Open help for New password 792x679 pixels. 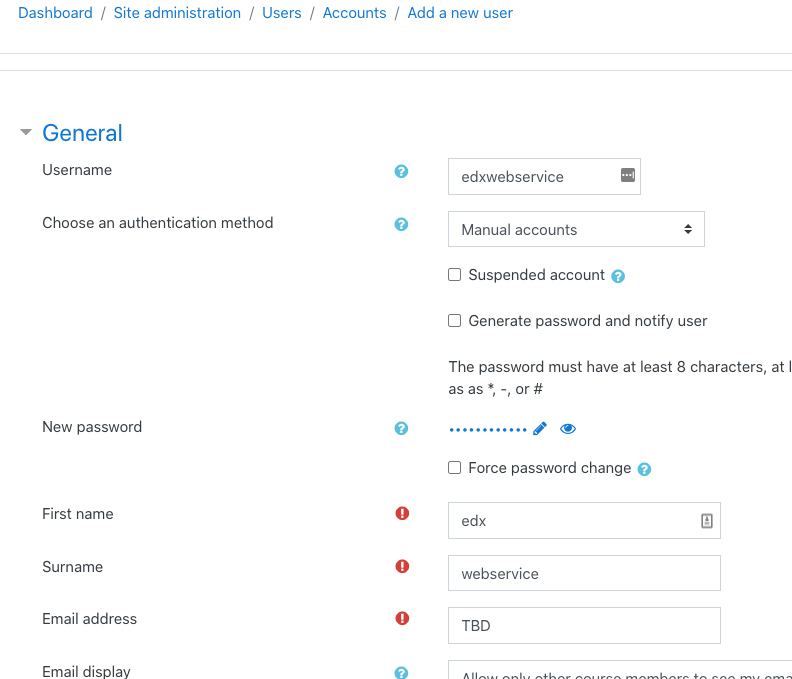pyautogui.click(x=401, y=428)
